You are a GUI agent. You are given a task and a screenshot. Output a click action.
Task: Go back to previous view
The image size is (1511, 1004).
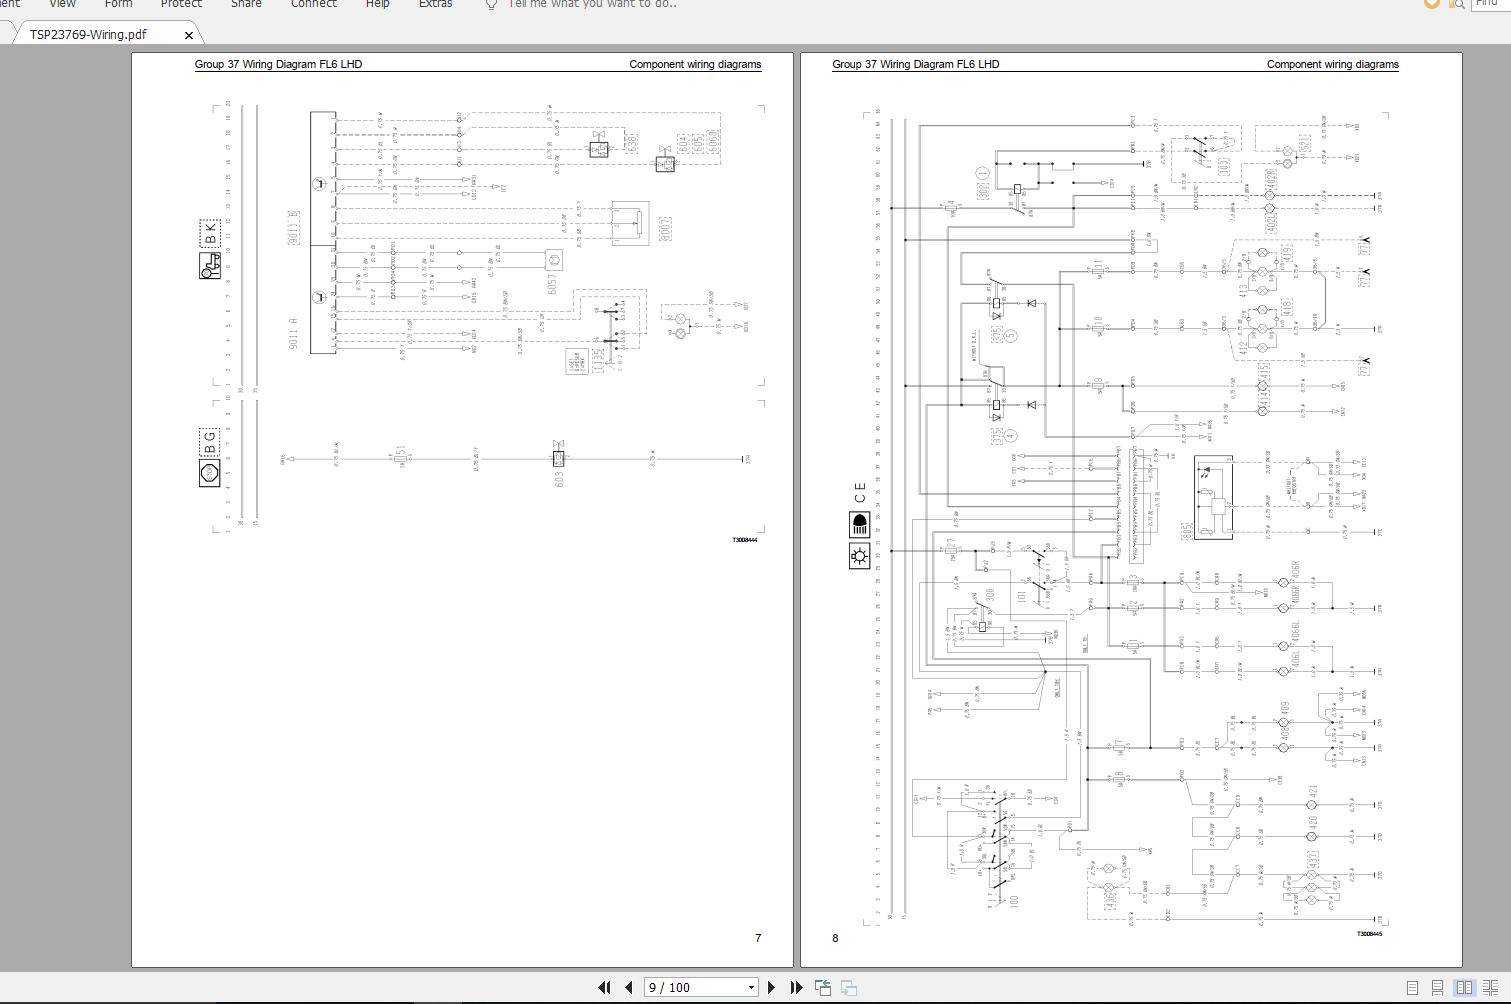[x=823, y=987]
